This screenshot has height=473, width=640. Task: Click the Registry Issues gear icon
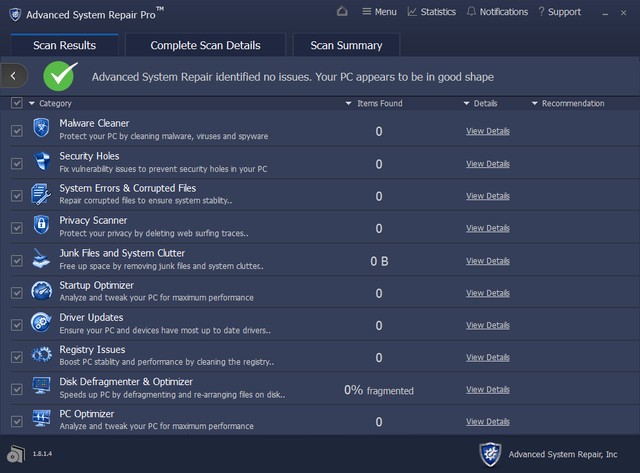click(x=41, y=356)
